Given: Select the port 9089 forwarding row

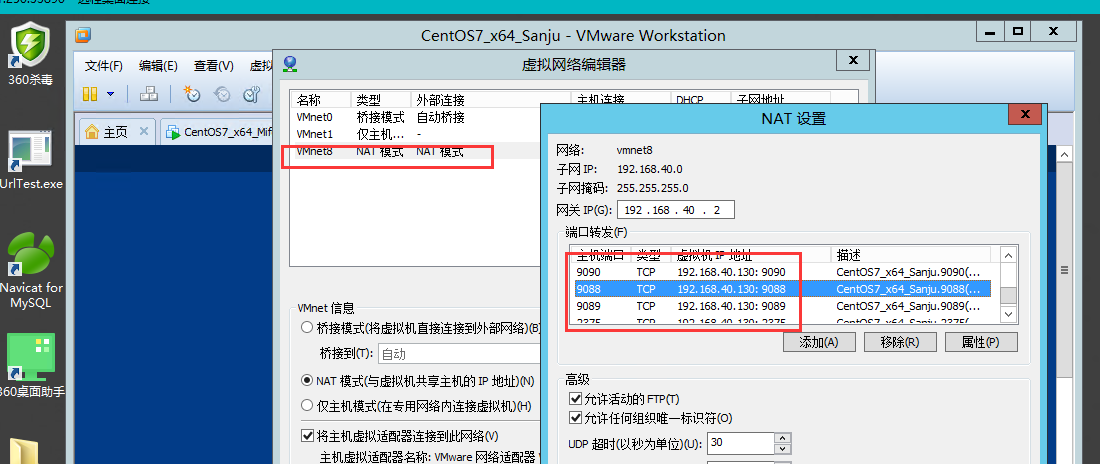Looking at the screenshot, I should click(782, 306).
